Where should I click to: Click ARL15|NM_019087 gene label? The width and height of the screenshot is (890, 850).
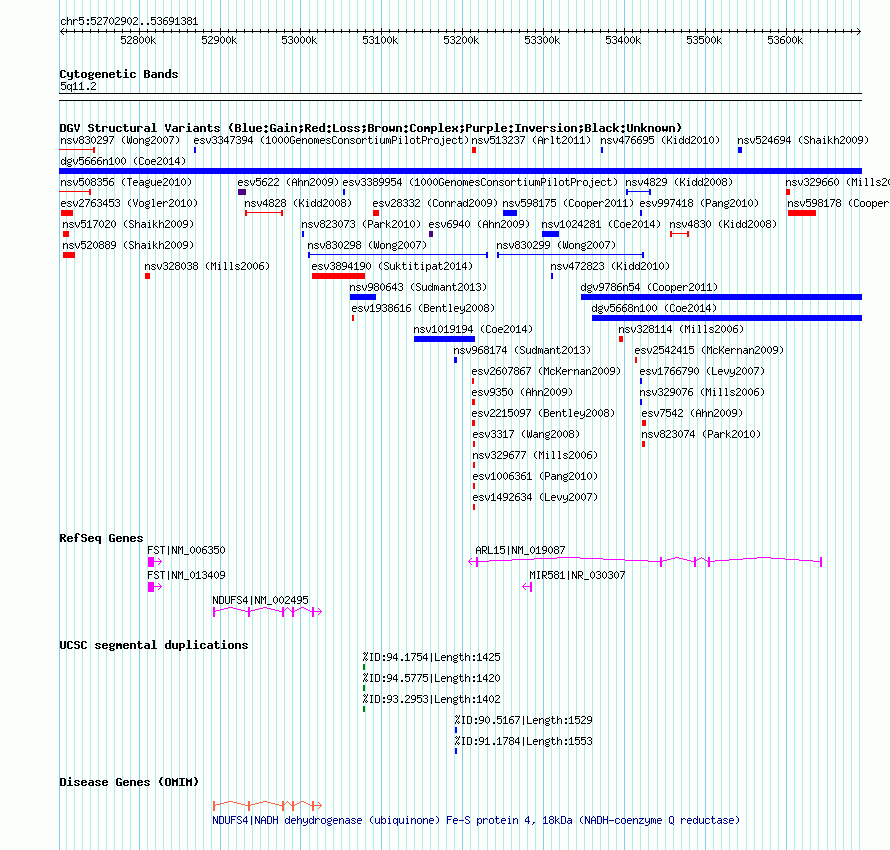(x=520, y=550)
